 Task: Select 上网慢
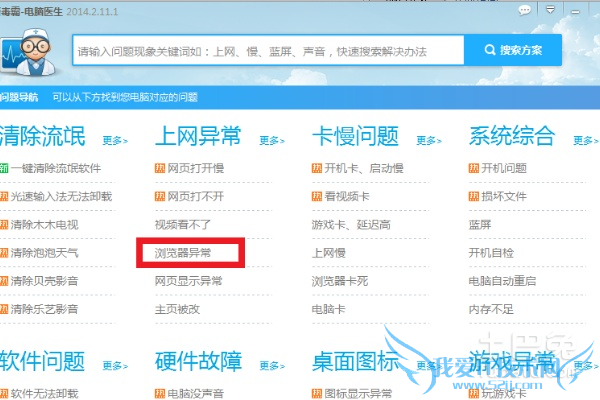328,253
